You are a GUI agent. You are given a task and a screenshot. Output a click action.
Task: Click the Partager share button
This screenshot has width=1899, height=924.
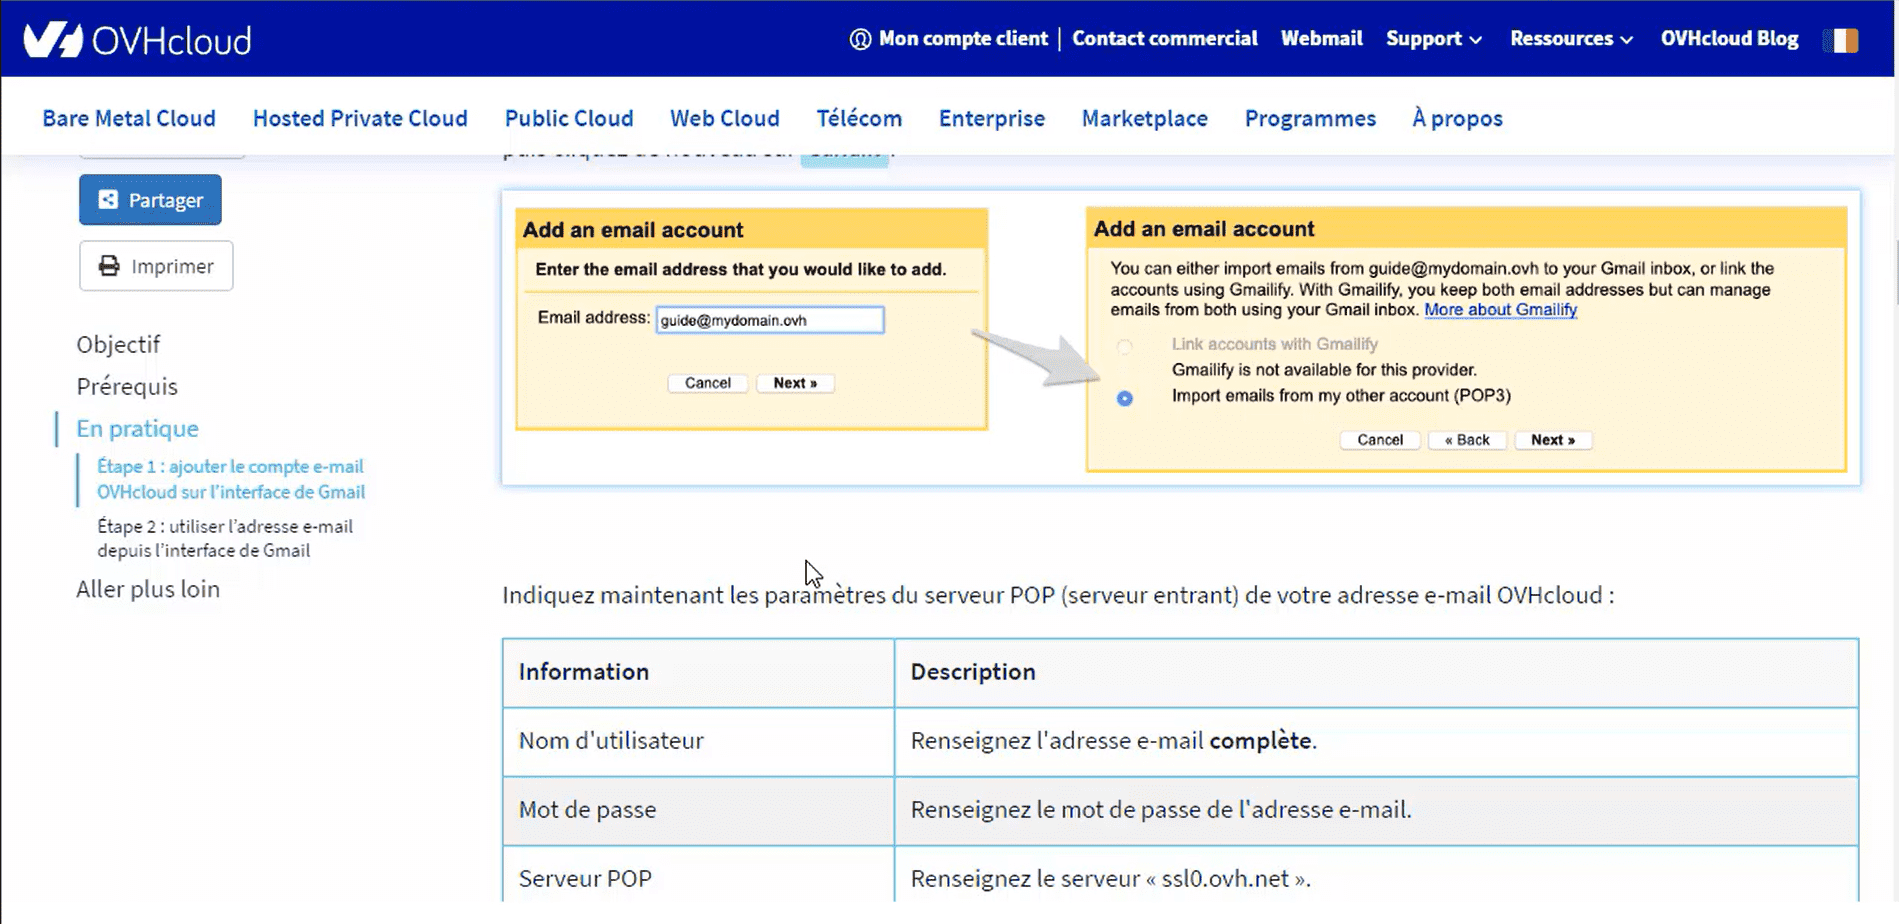click(150, 200)
